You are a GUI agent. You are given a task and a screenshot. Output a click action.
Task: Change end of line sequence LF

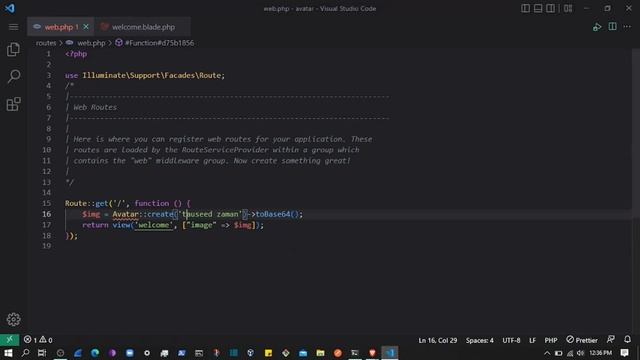(x=532, y=340)
